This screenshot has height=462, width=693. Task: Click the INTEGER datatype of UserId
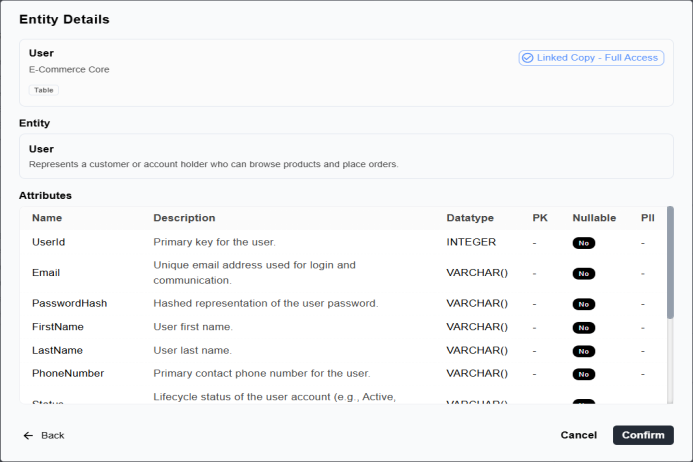471,242
